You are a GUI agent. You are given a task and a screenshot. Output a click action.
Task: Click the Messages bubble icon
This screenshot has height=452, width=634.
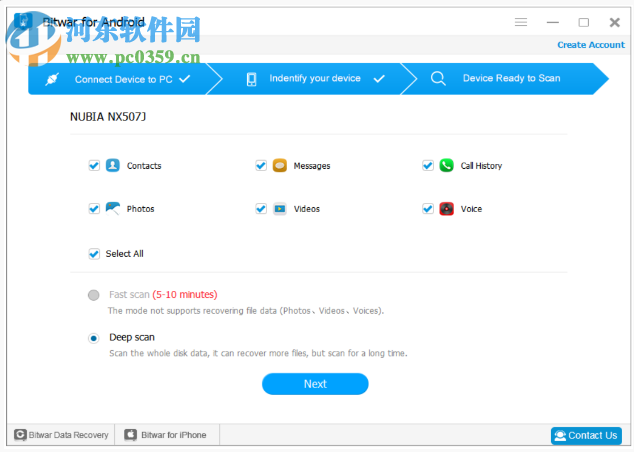[x=280, y=165]
